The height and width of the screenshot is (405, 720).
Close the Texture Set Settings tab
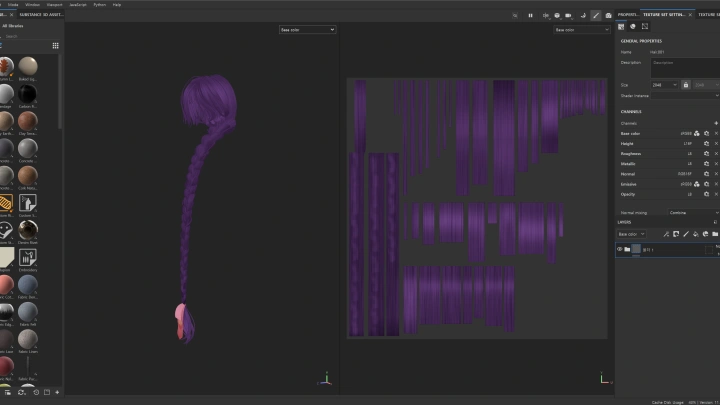pyautogui.click(x=690, y=15)
